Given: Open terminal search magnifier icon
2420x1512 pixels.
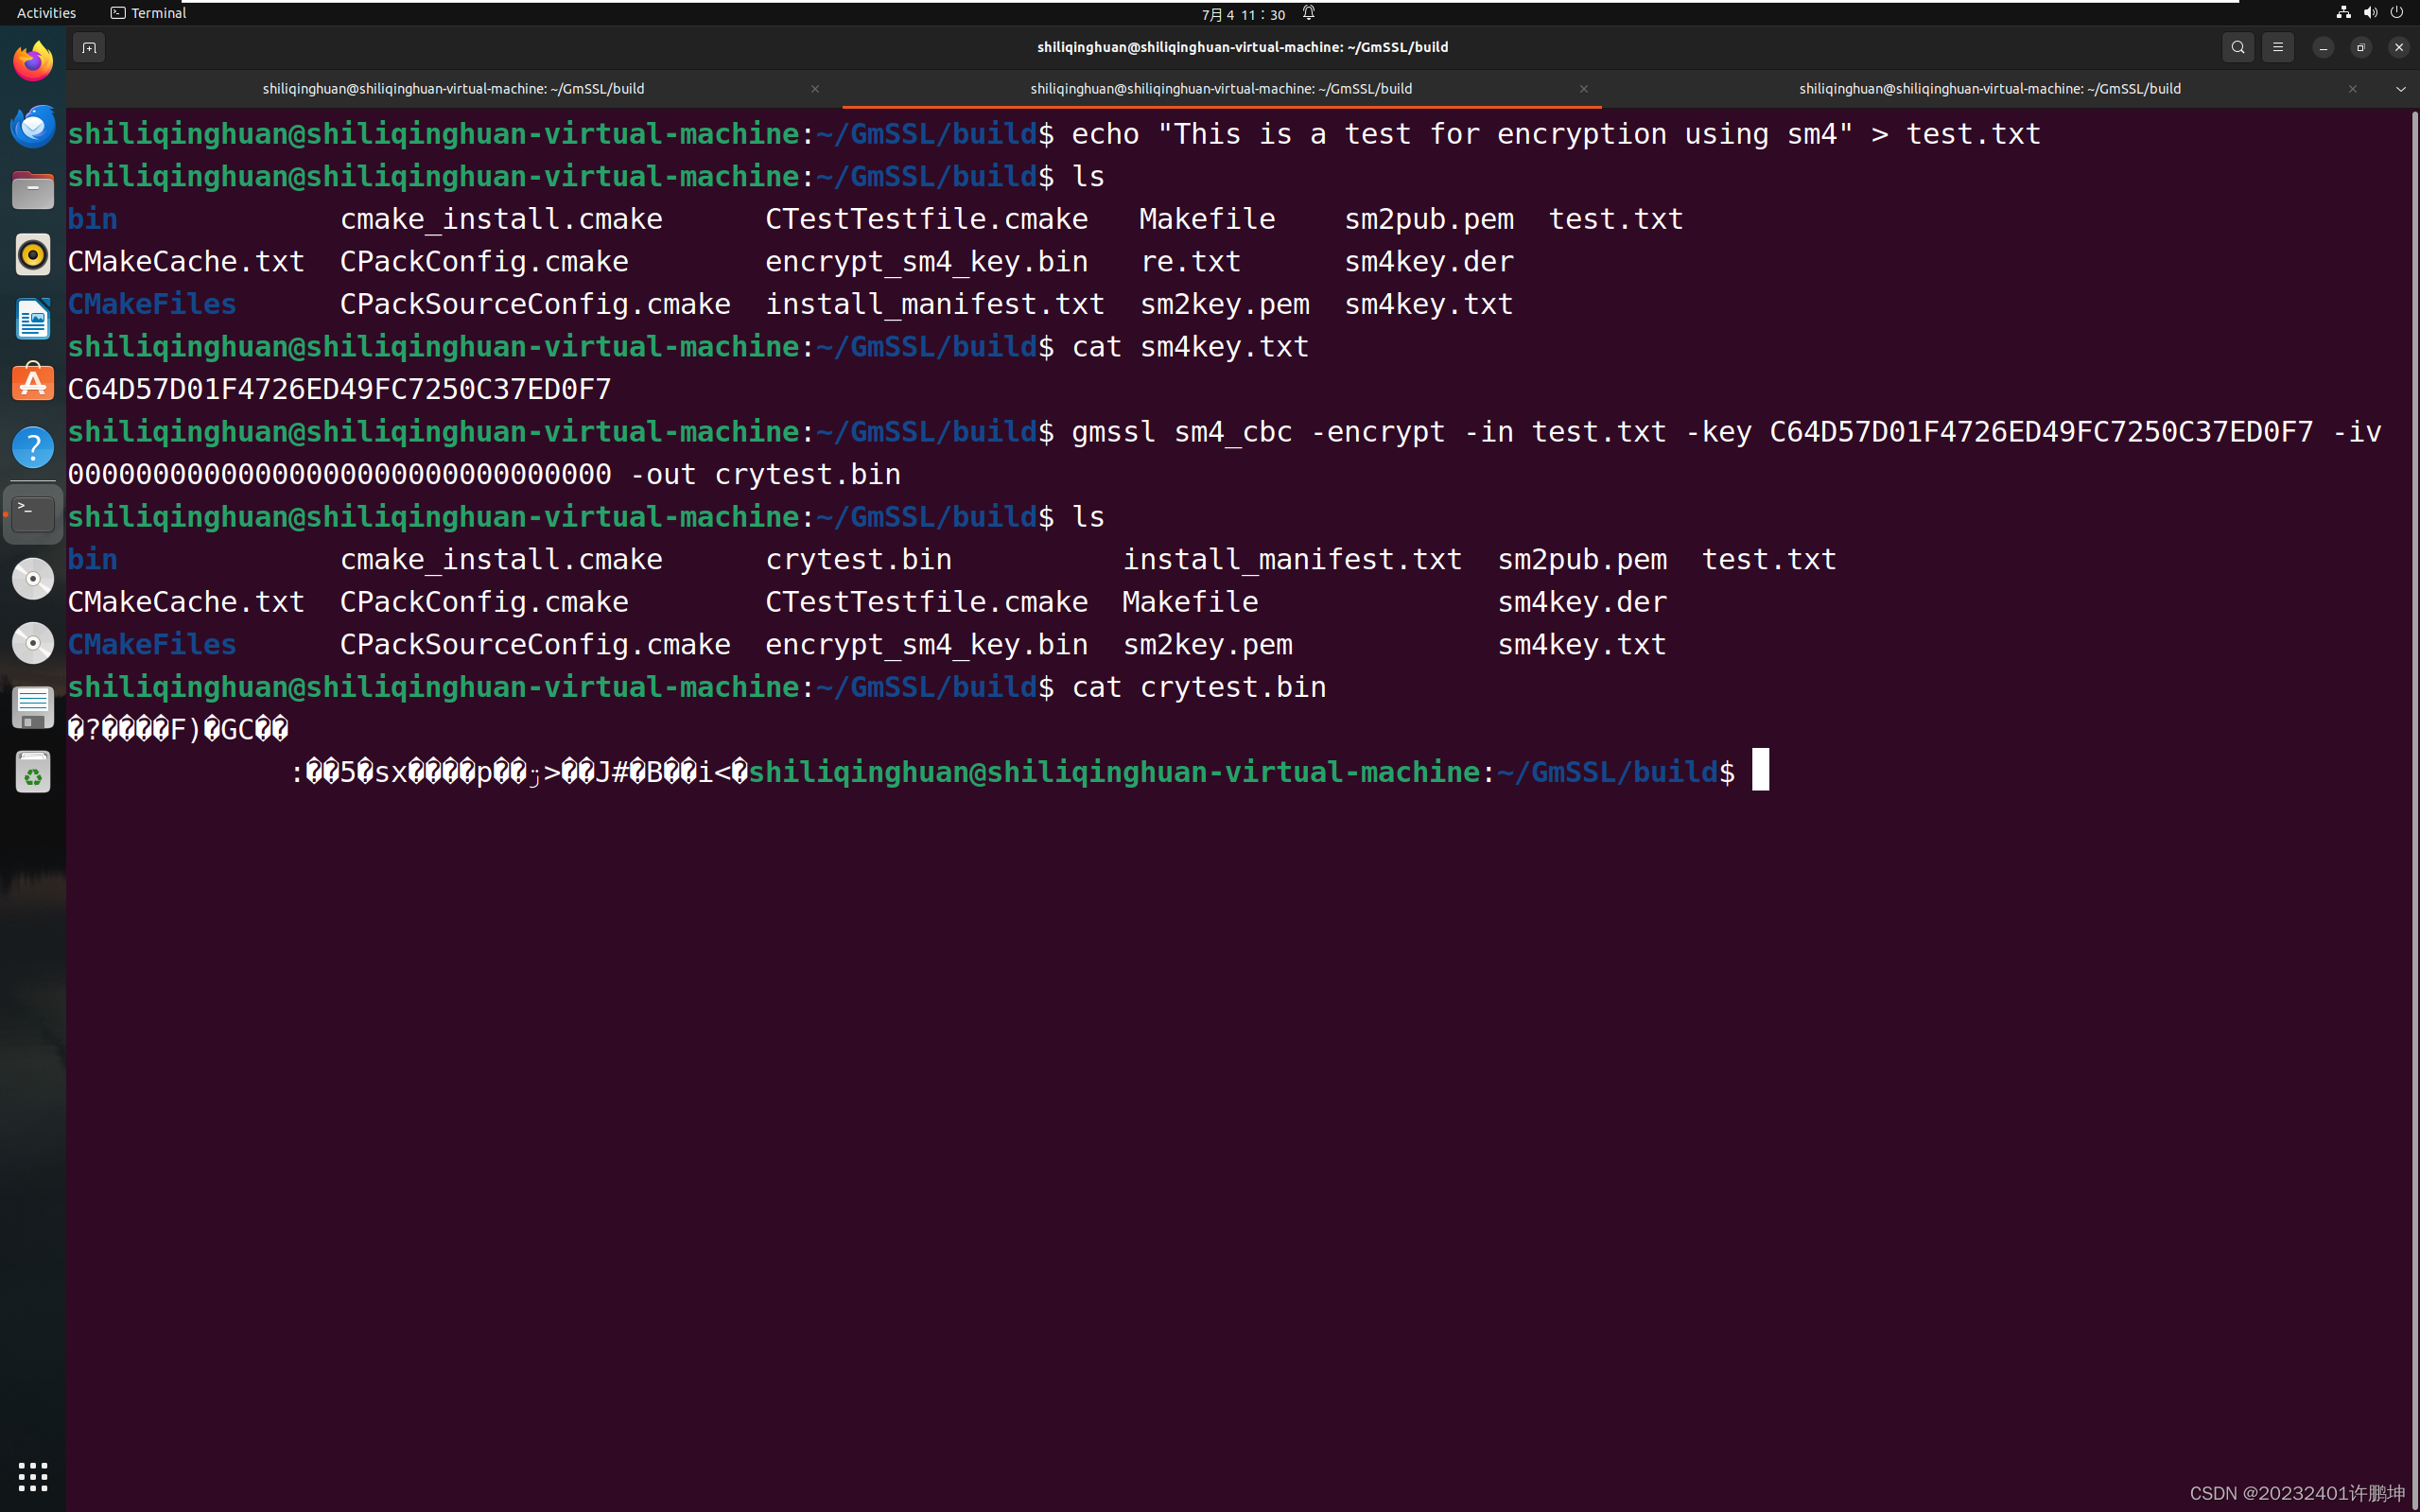Looking at the screenshot, I should [2238, 47].
